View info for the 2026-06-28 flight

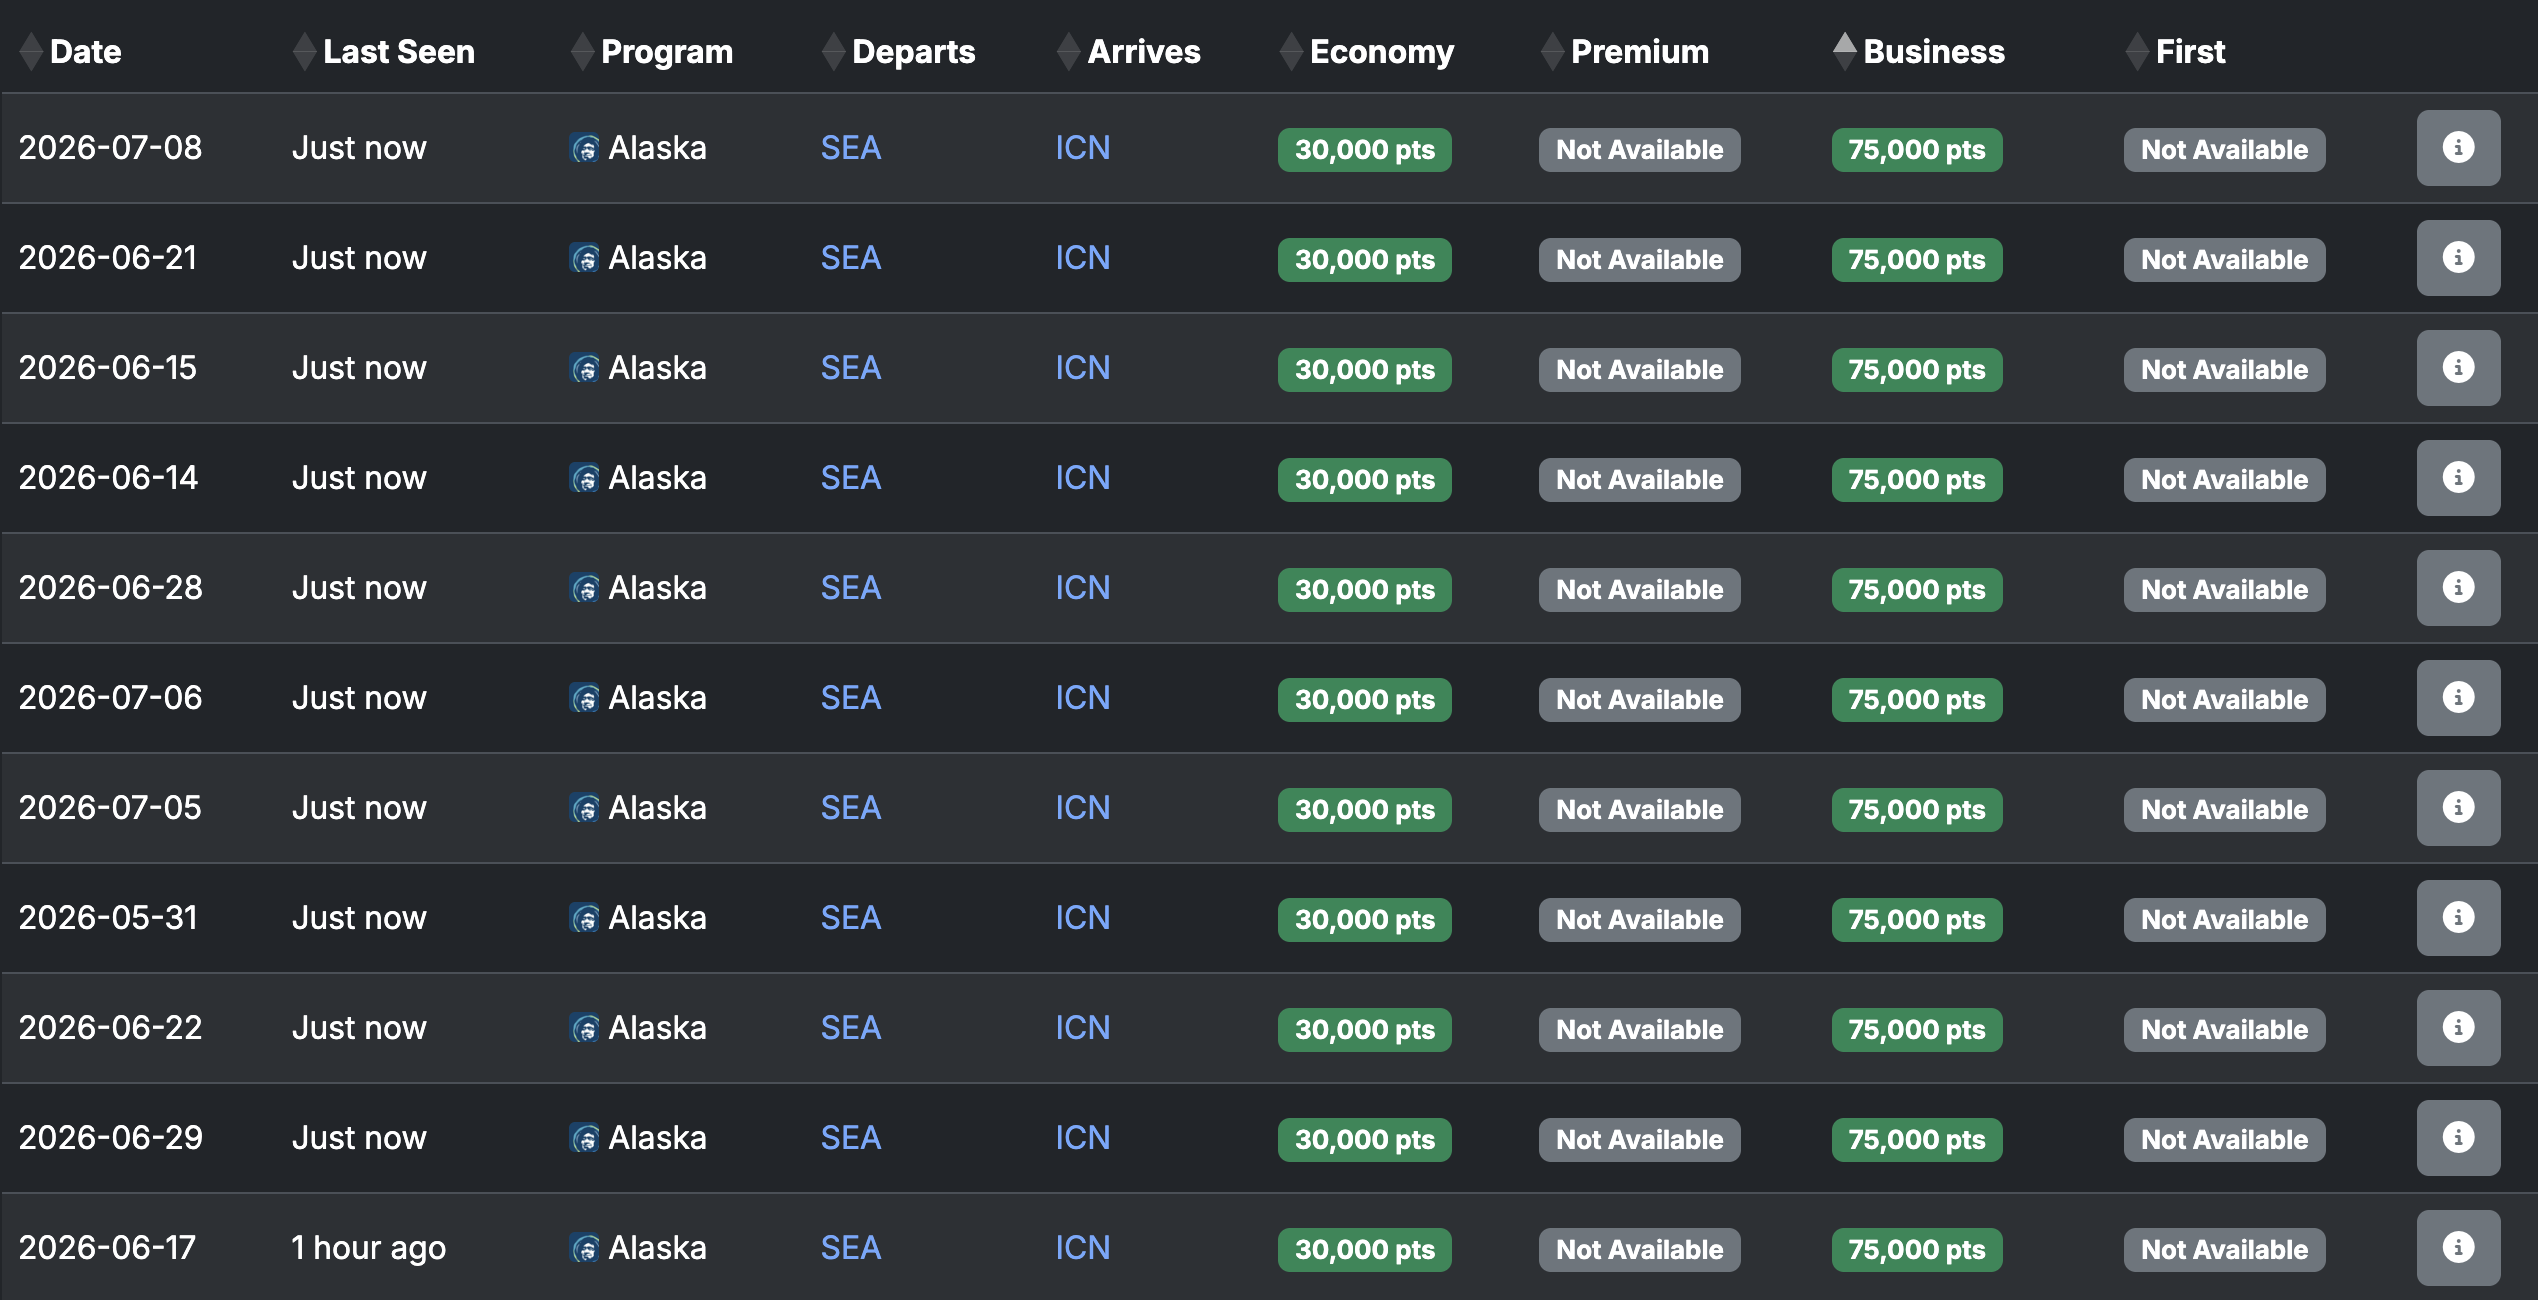click(x=2457, y=588)
